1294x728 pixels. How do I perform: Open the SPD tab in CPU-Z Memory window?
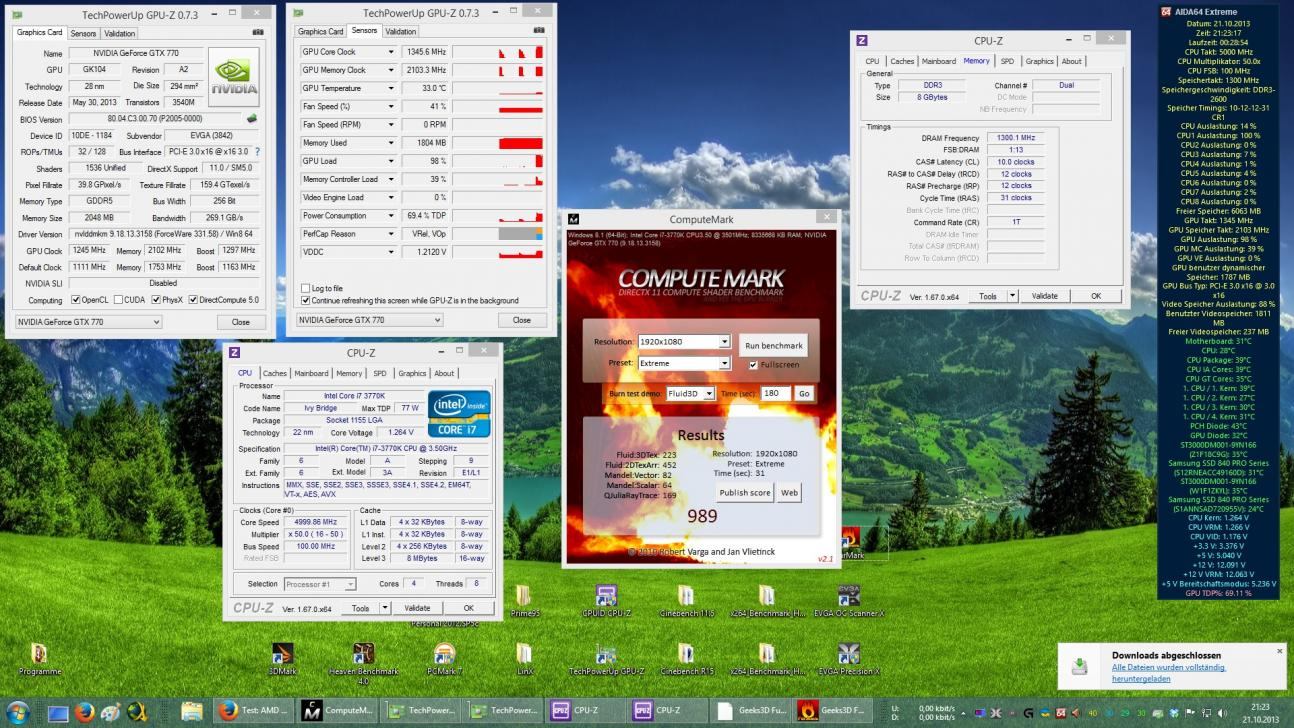click(1007, 61)
